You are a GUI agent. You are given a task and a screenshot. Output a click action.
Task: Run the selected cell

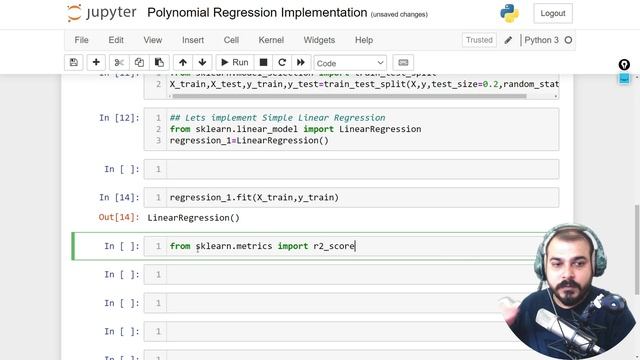pyautogui.click(x=235, y=62)
